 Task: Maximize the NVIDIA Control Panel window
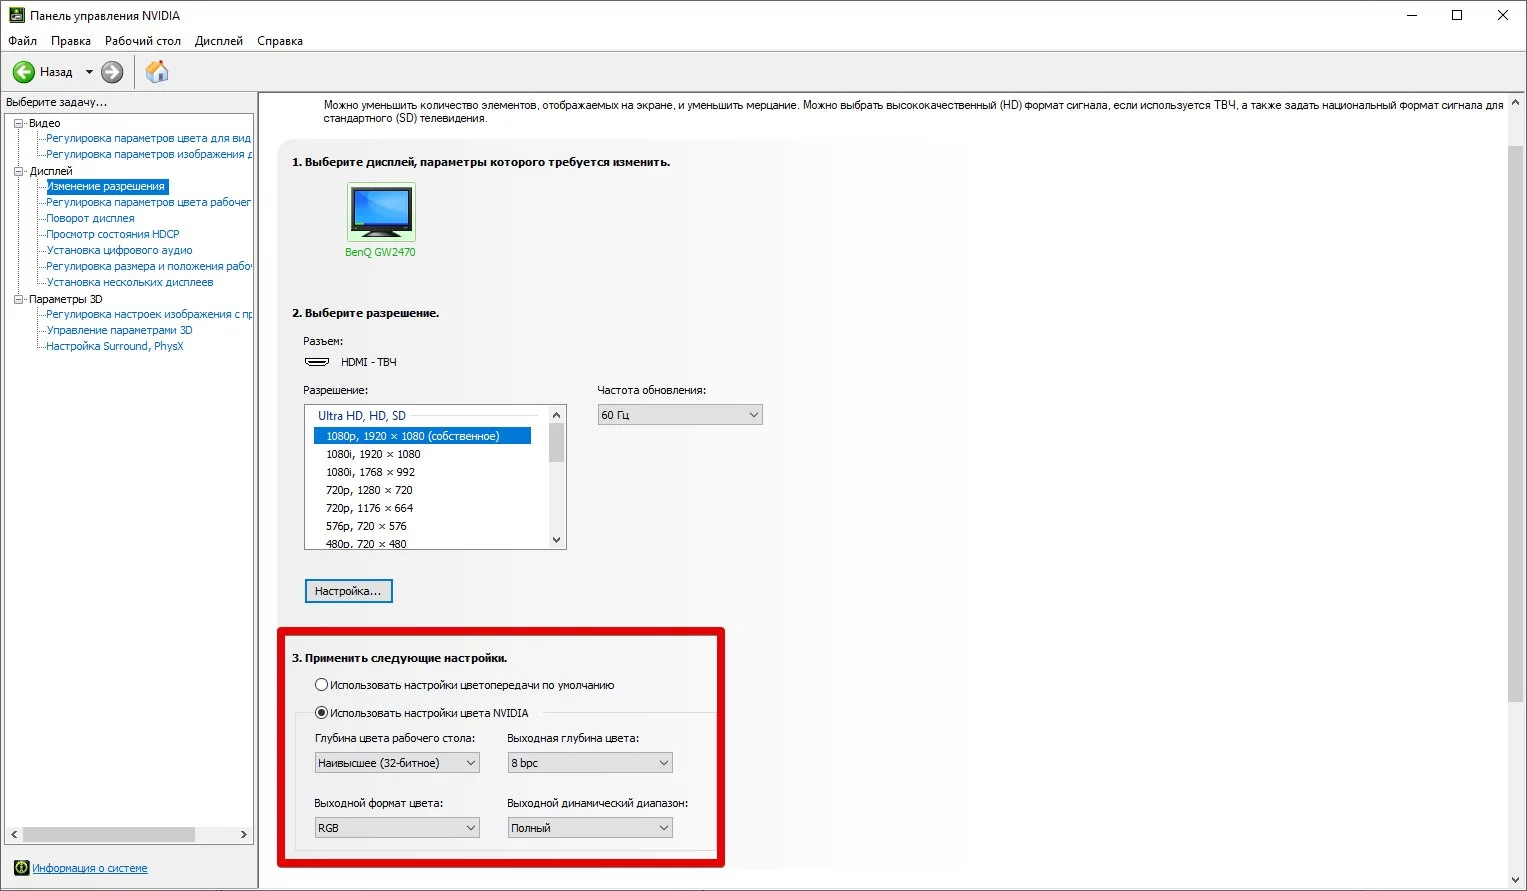(1457, 16)
